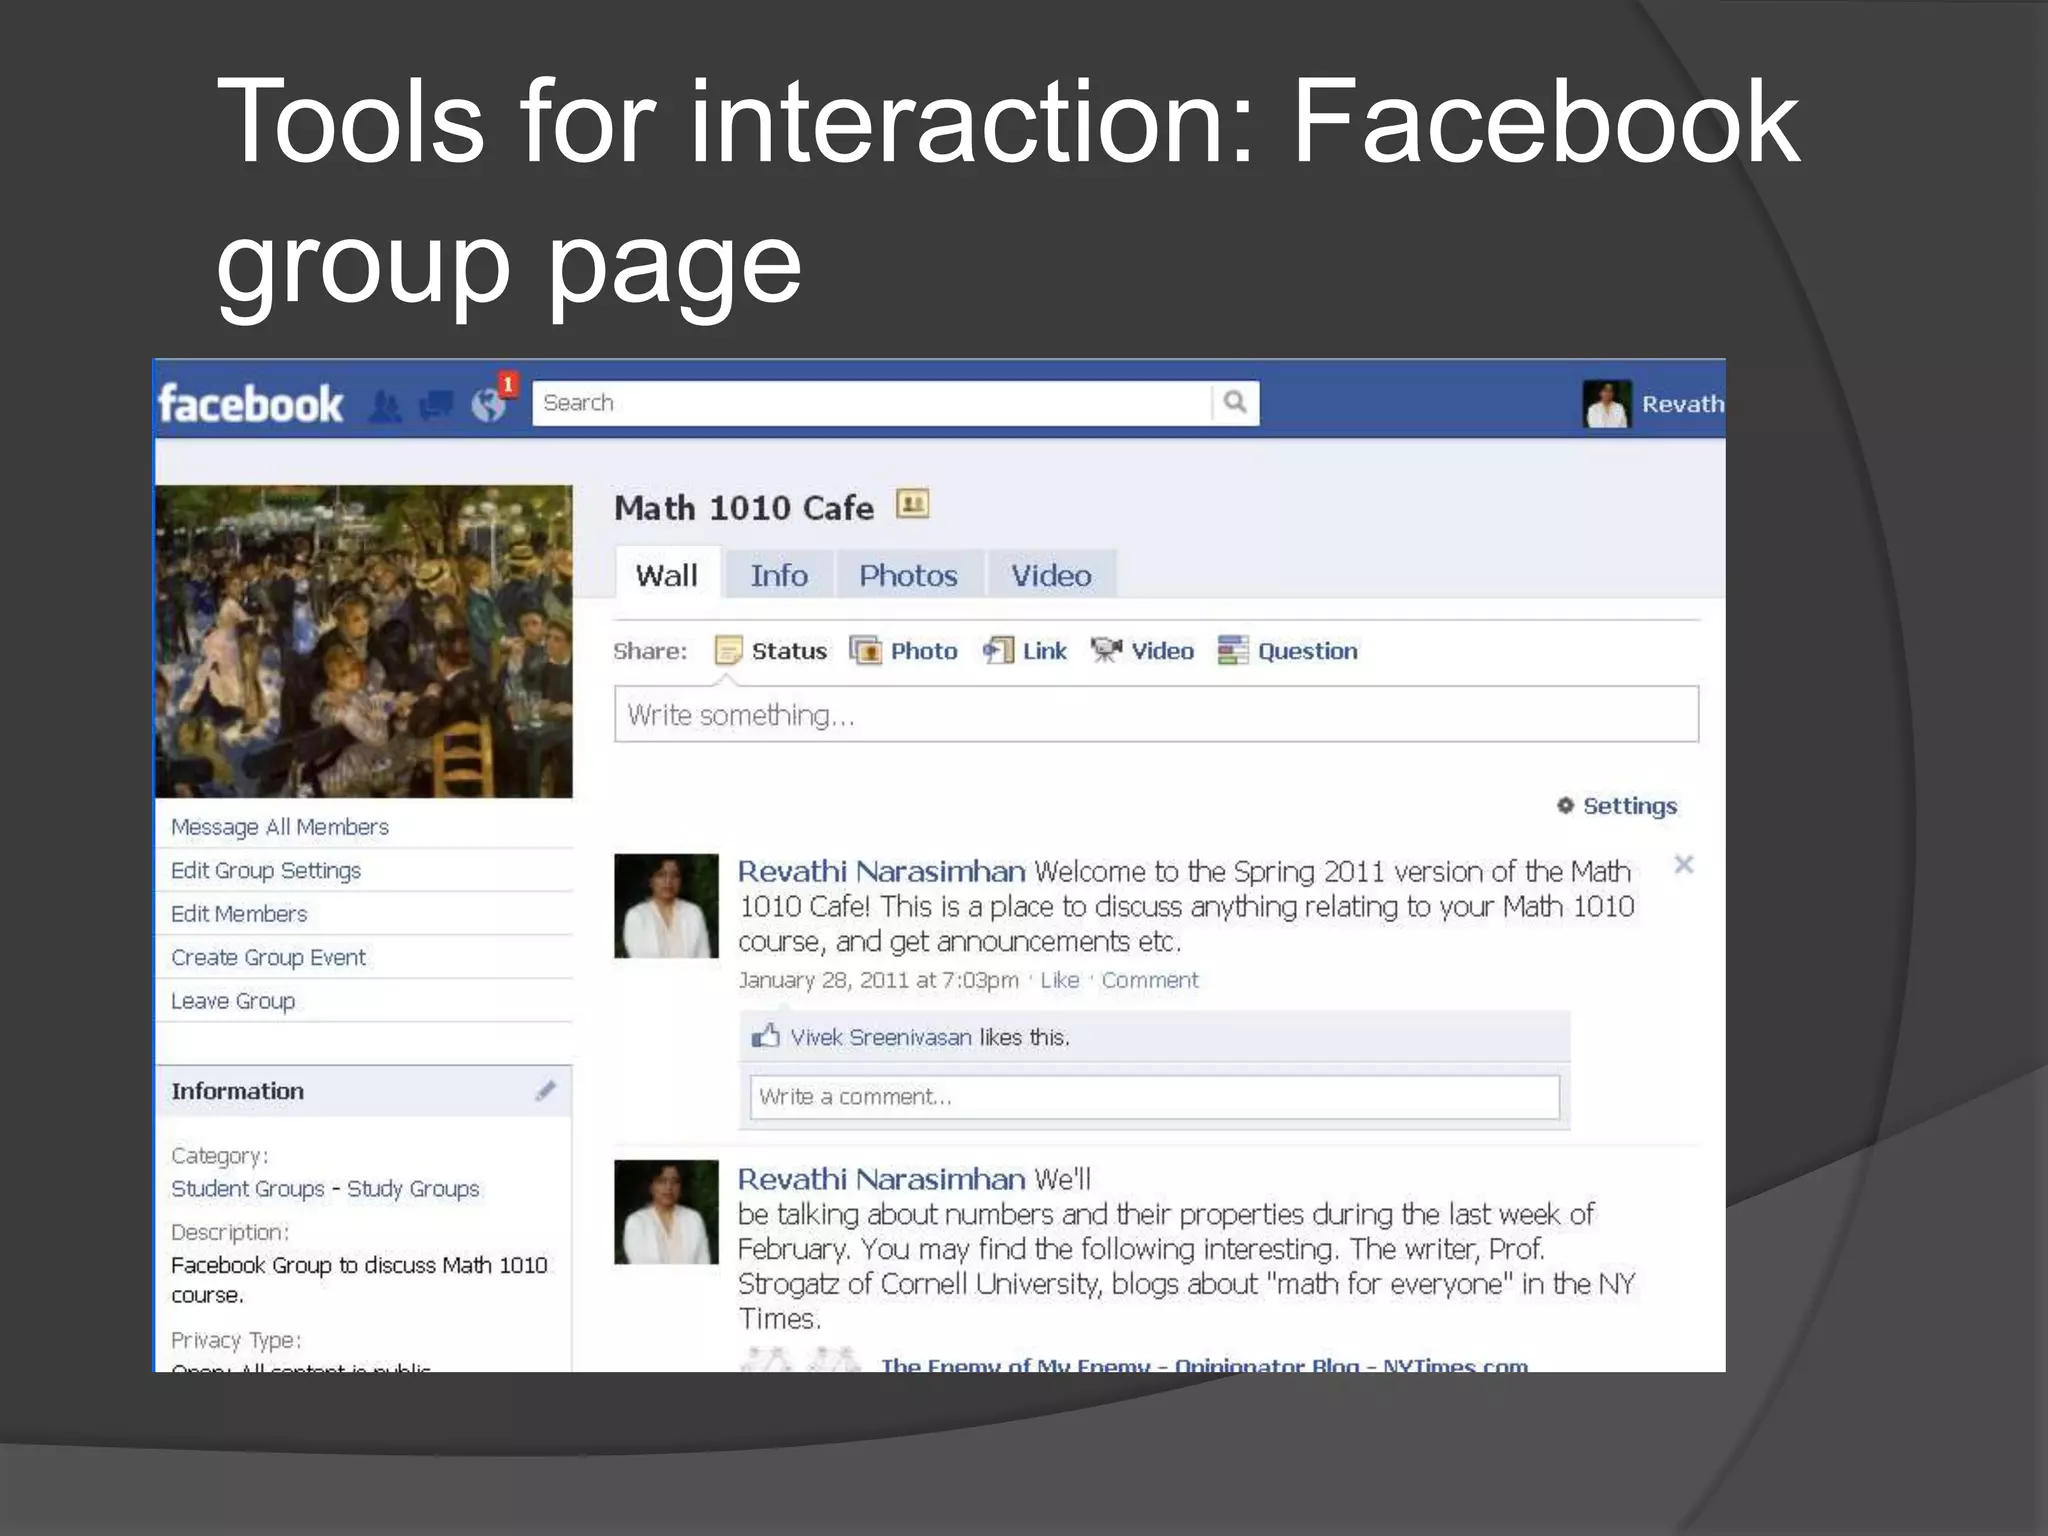The width and height of the screenshot is (2048, 1536).
Task: Switch to the Video tab
Action: pos(1051,575)
